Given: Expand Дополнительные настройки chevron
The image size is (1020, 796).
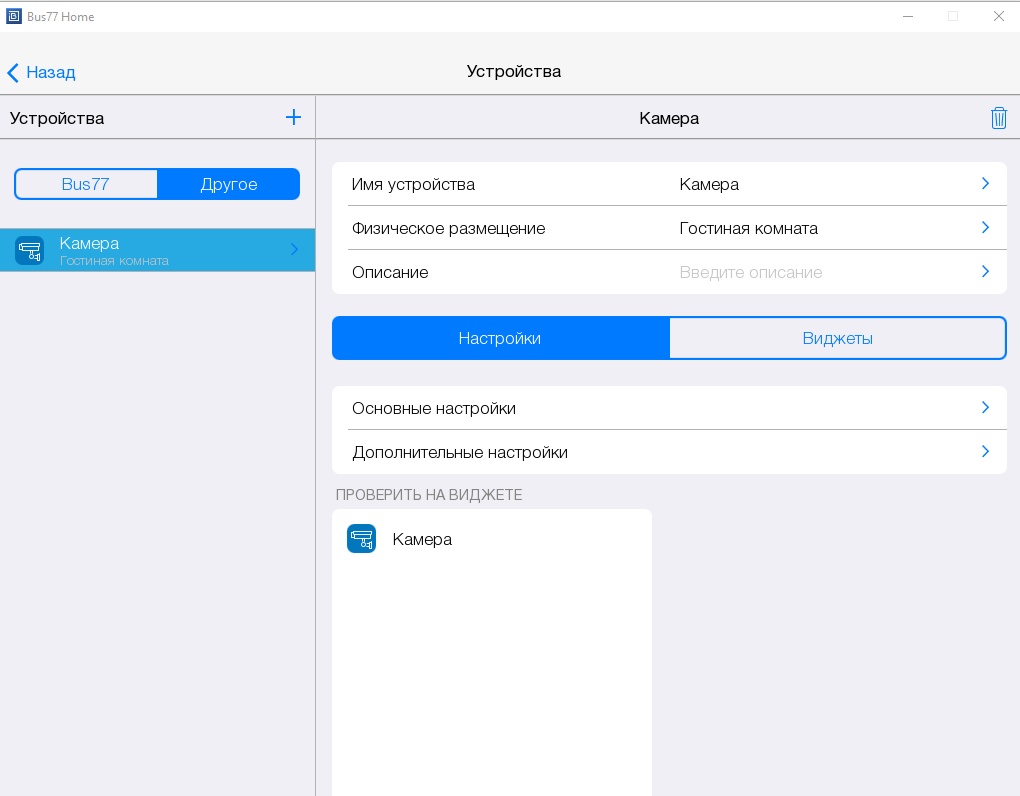Looking at the screenshot, I should [x=985, y=452].
